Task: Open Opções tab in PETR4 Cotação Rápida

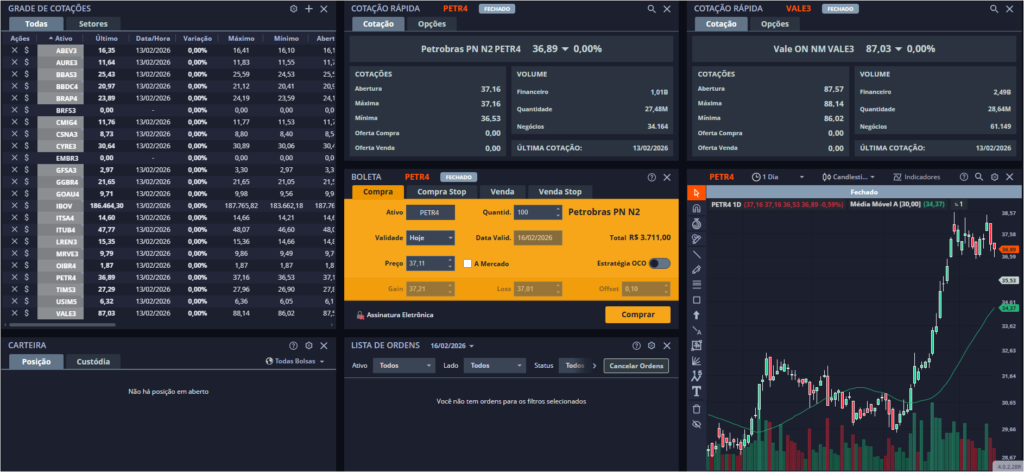Action: 431,24
